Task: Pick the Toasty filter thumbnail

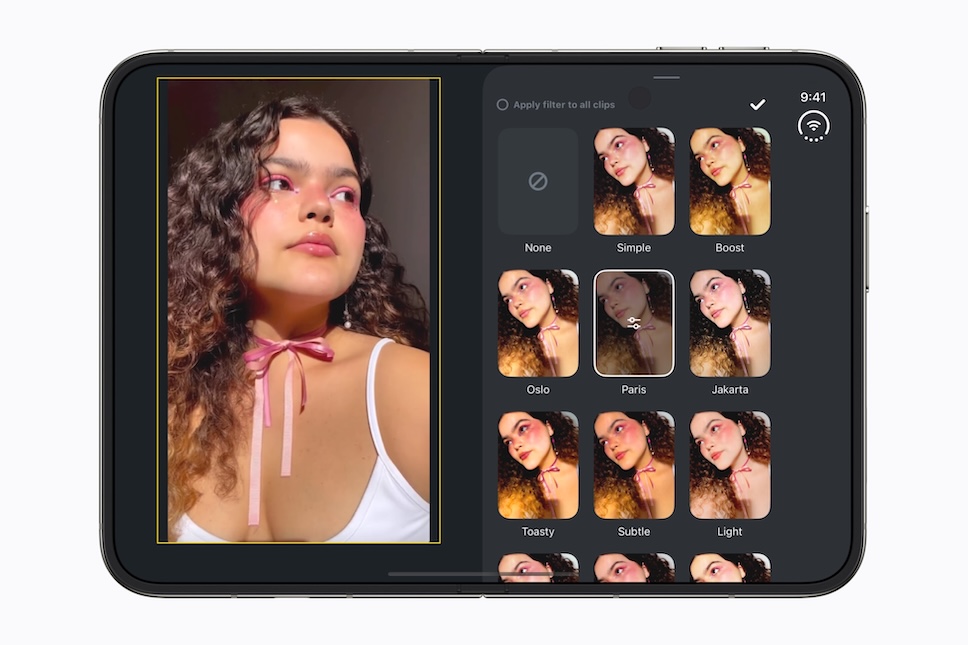Action: [538, 465]
